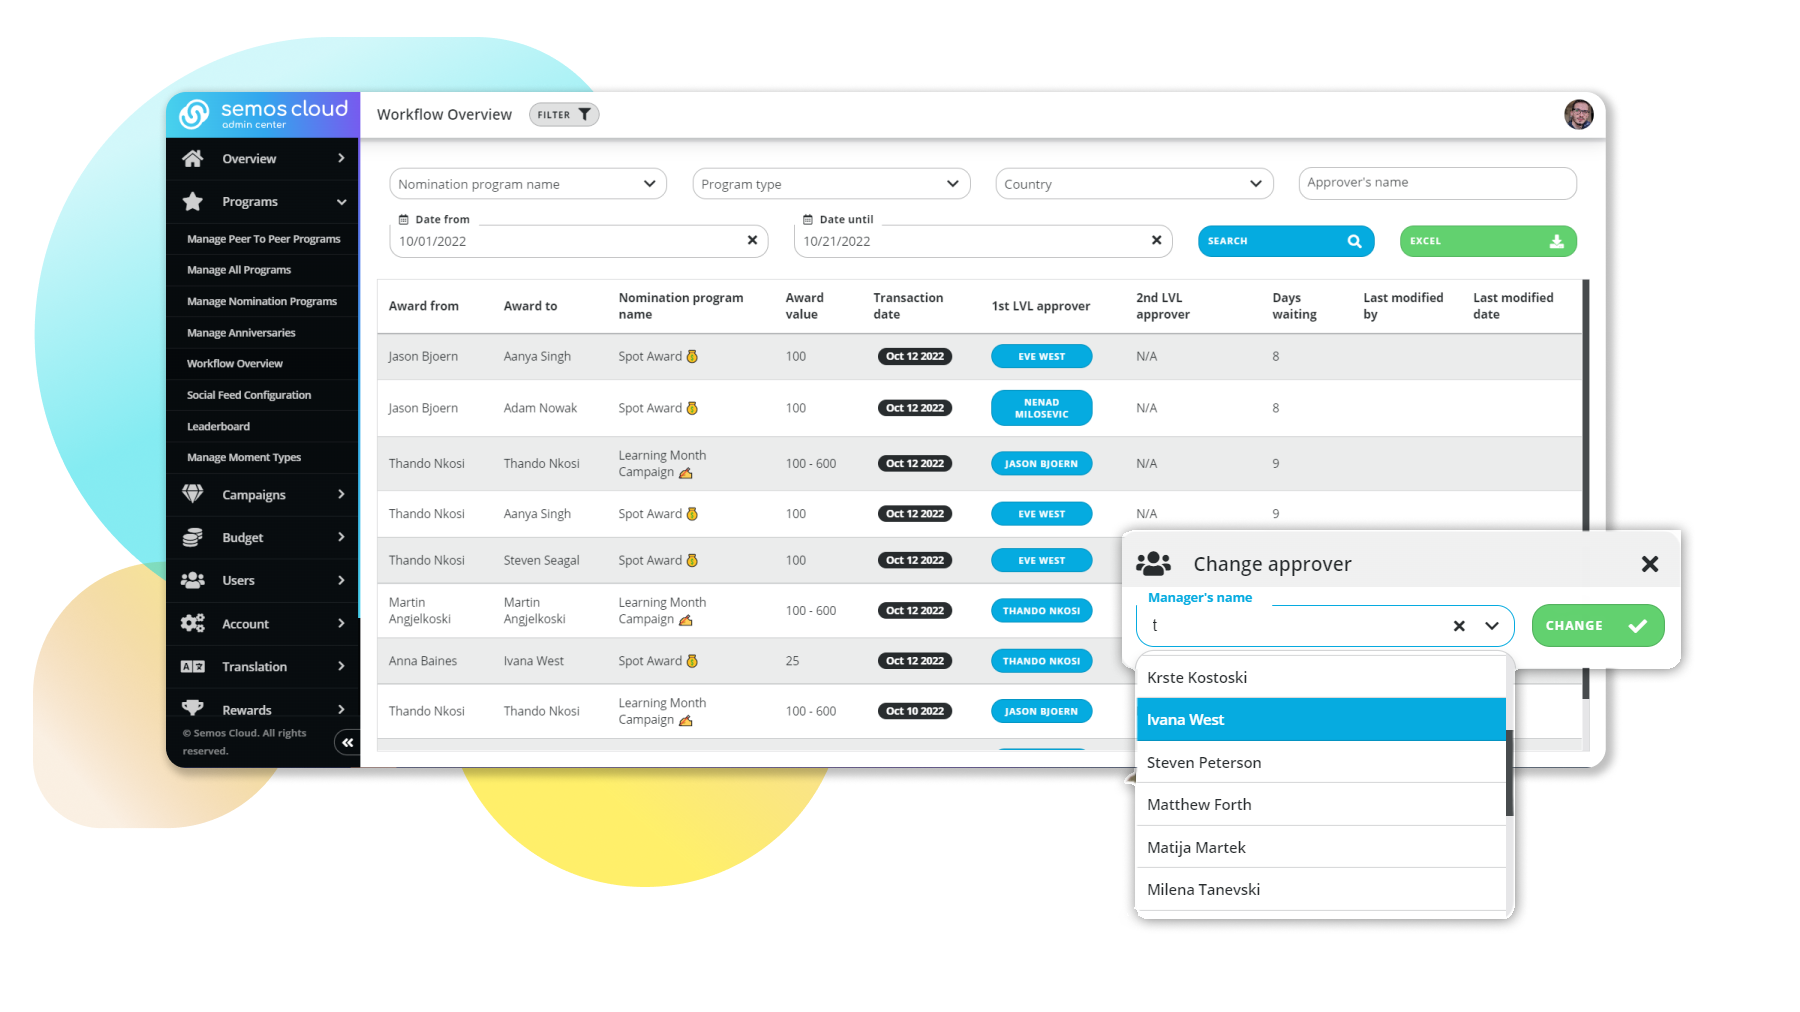Select Krste Kostoski from the list
This screenshot has height=1012, width=1800.
pyautogui.click(x=1321, y=677)
